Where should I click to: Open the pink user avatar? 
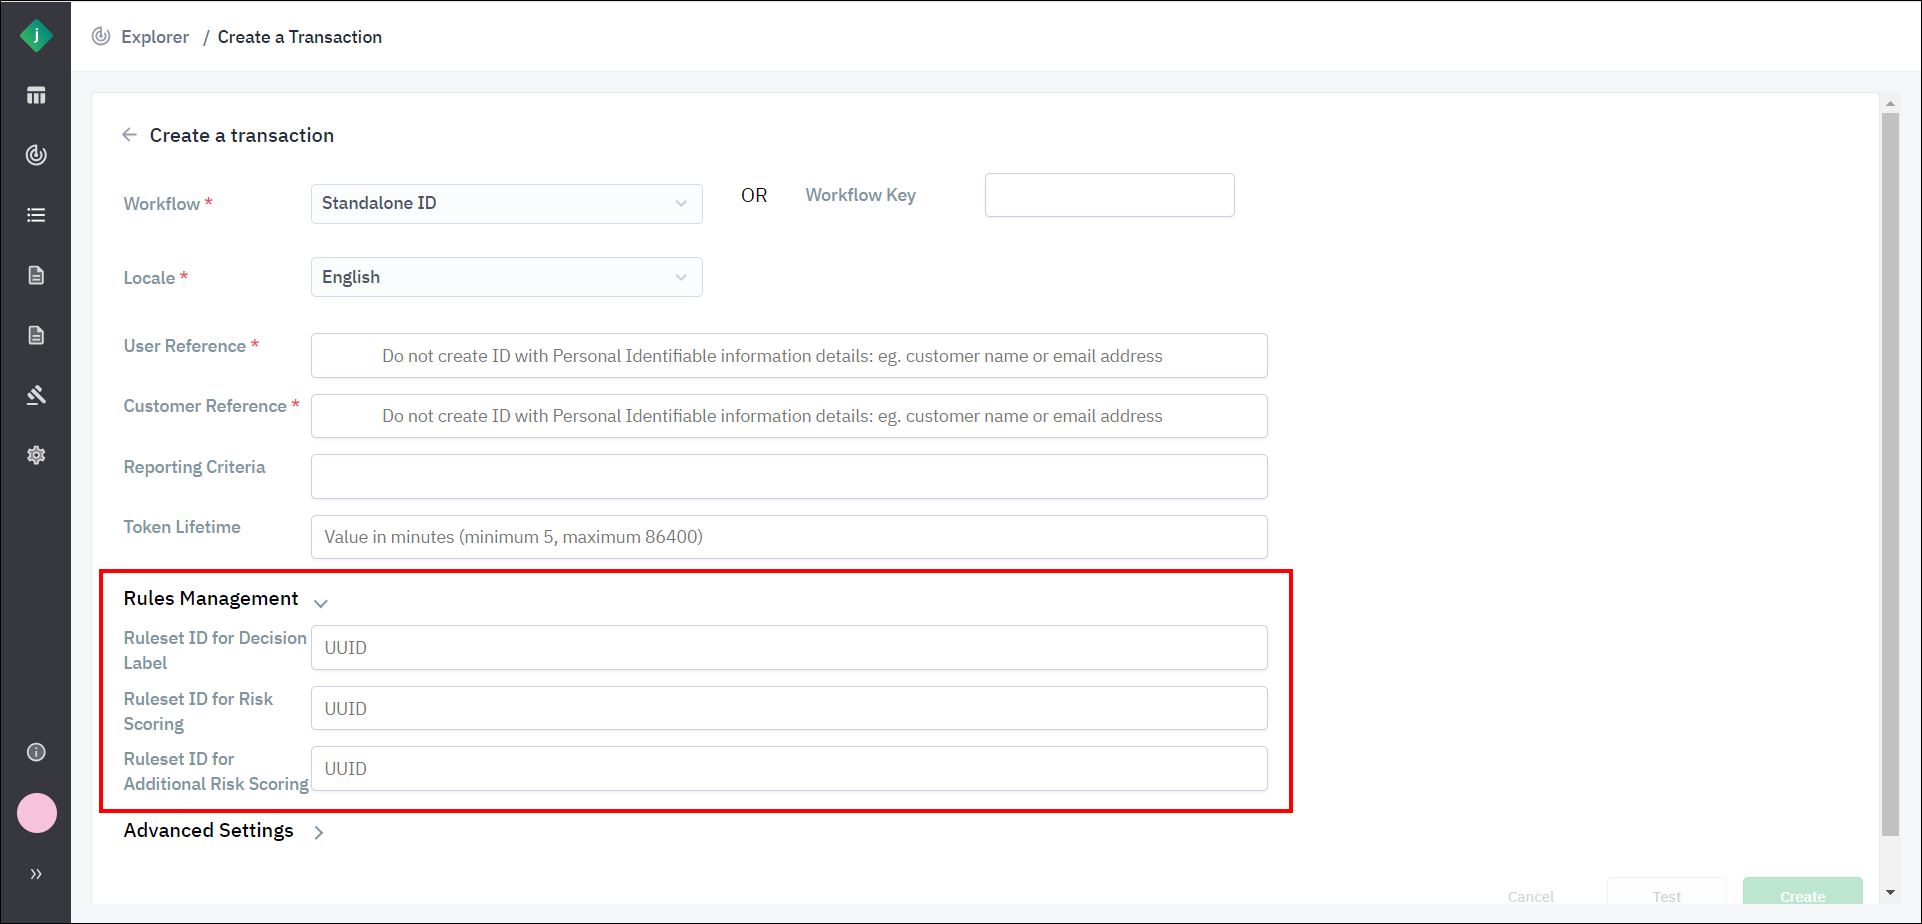coord(37,813)
